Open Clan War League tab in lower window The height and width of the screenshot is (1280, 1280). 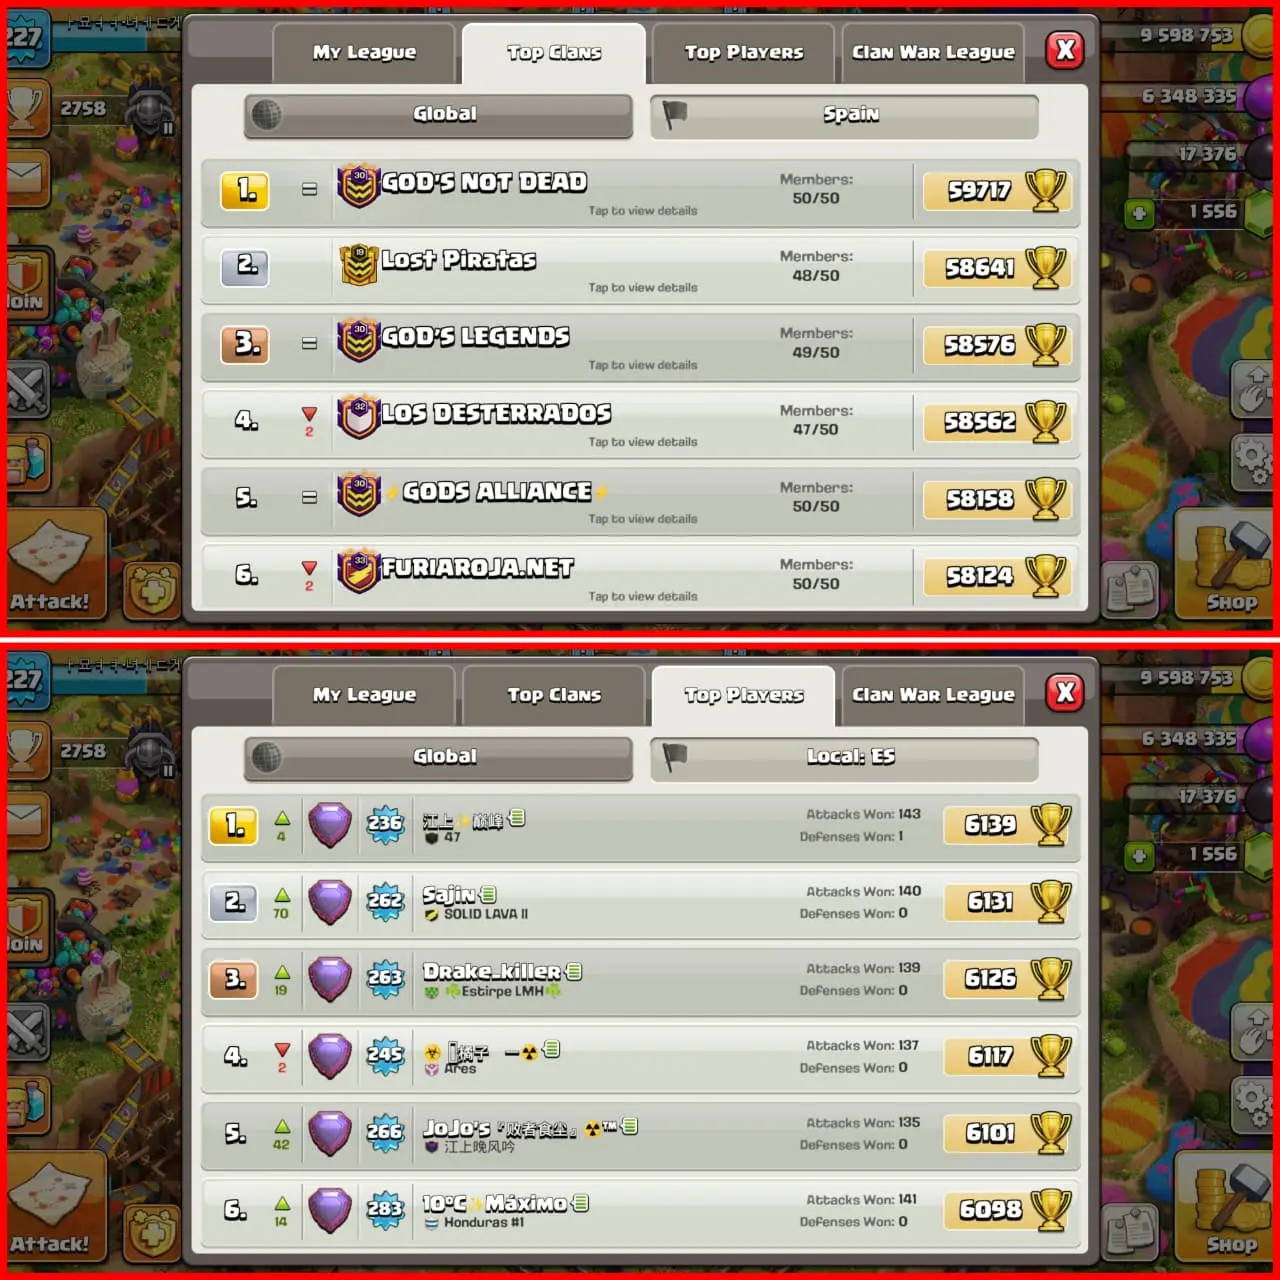click(933, 695)
